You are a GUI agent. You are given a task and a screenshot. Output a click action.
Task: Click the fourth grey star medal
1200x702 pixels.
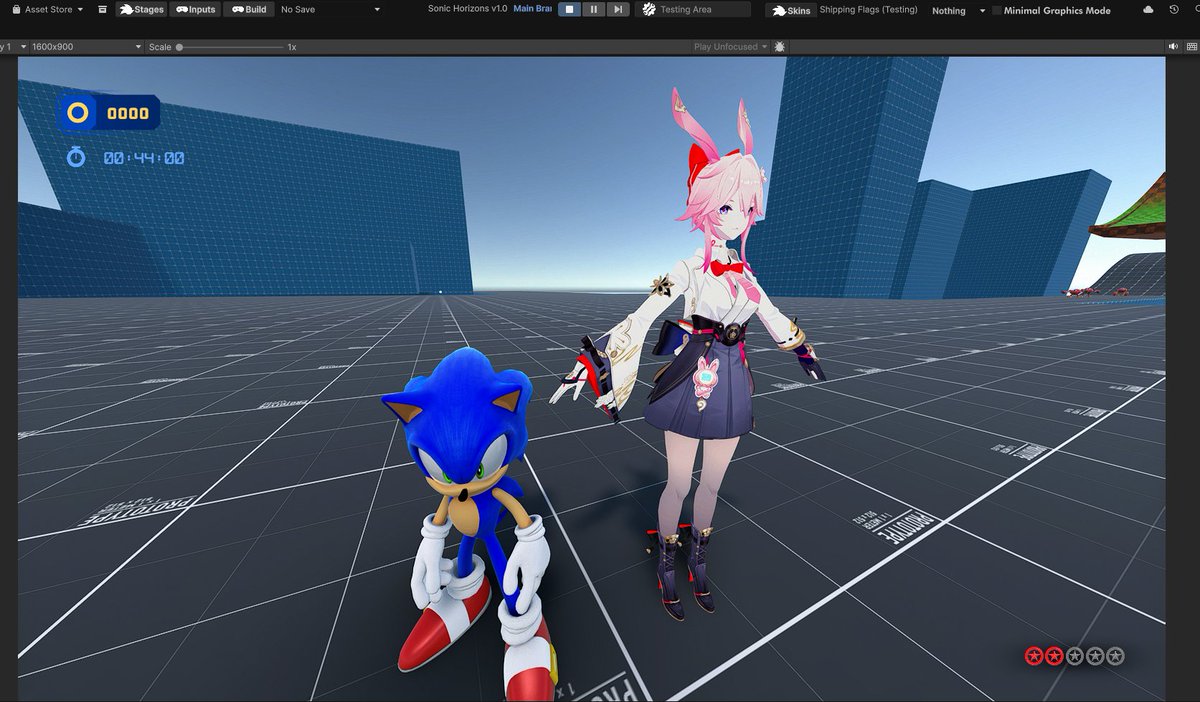tap(1095, 656)
